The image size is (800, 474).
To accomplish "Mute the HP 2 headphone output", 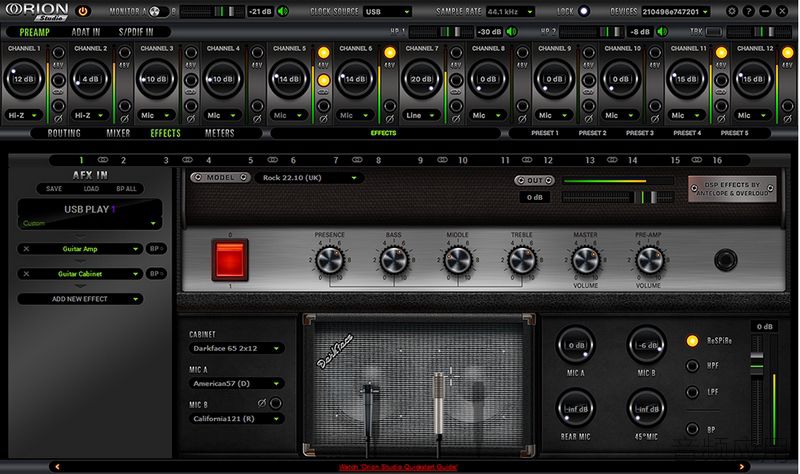I will (x=662, y=32).
